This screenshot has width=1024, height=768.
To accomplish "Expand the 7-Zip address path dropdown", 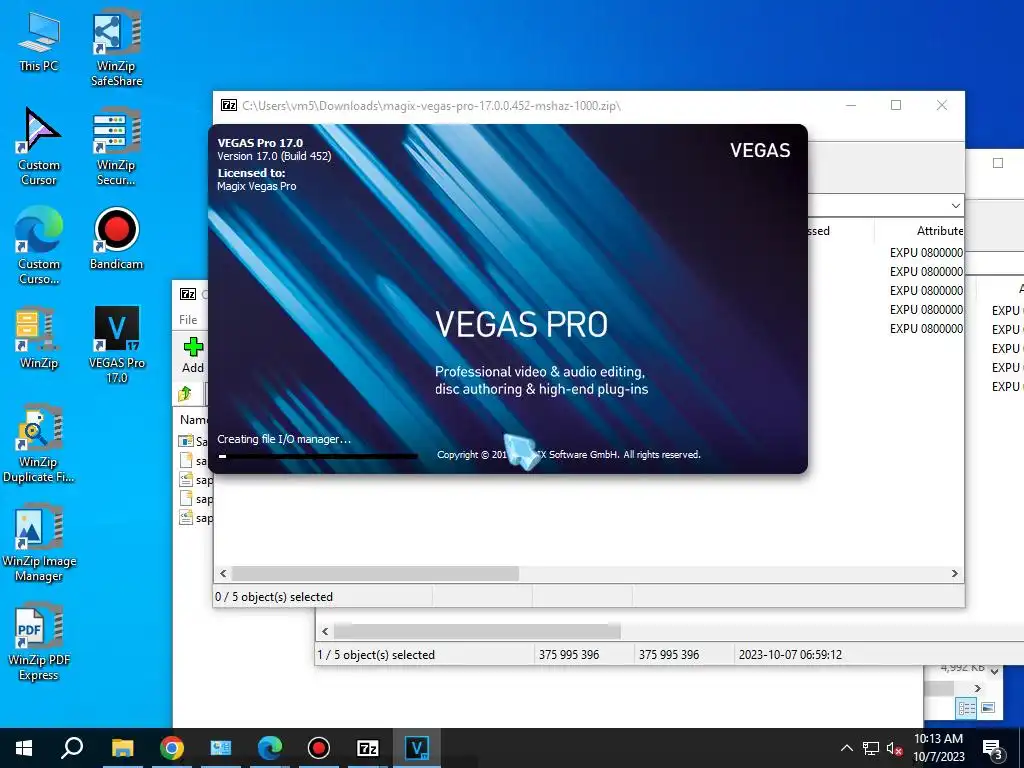I will tap(955, 206).
